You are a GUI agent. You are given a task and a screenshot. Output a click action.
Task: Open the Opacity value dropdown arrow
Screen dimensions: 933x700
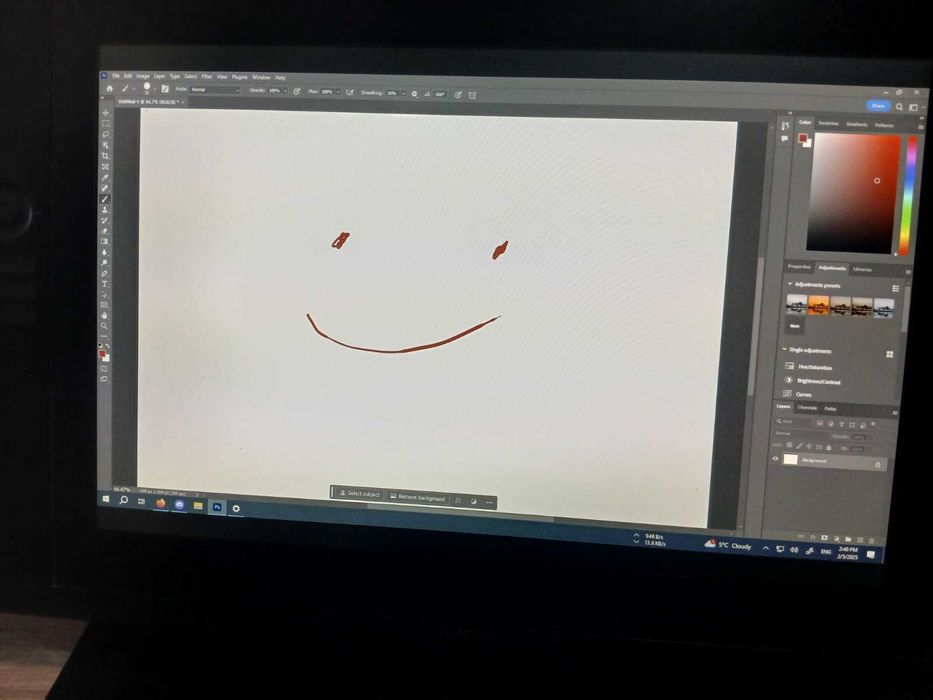pyautogui.click(x=285, y=91)
